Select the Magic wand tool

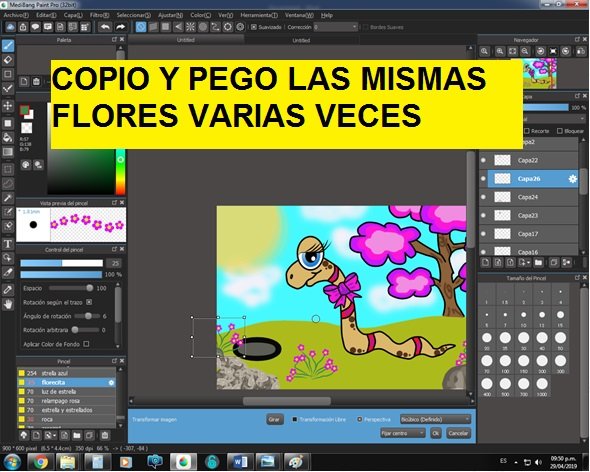click(x=8, y=198)
